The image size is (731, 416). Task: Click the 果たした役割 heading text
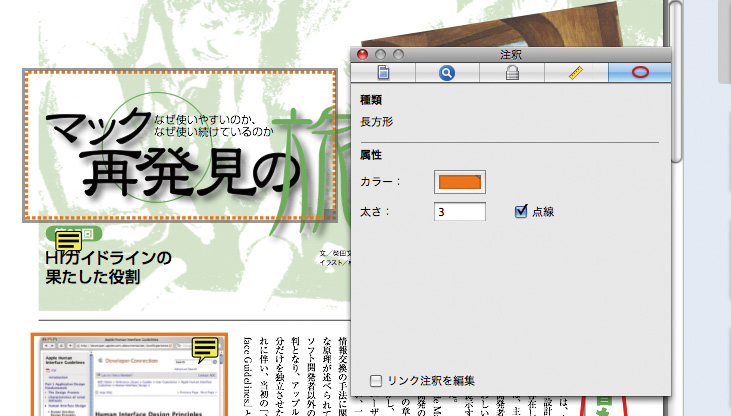[93, 277]
